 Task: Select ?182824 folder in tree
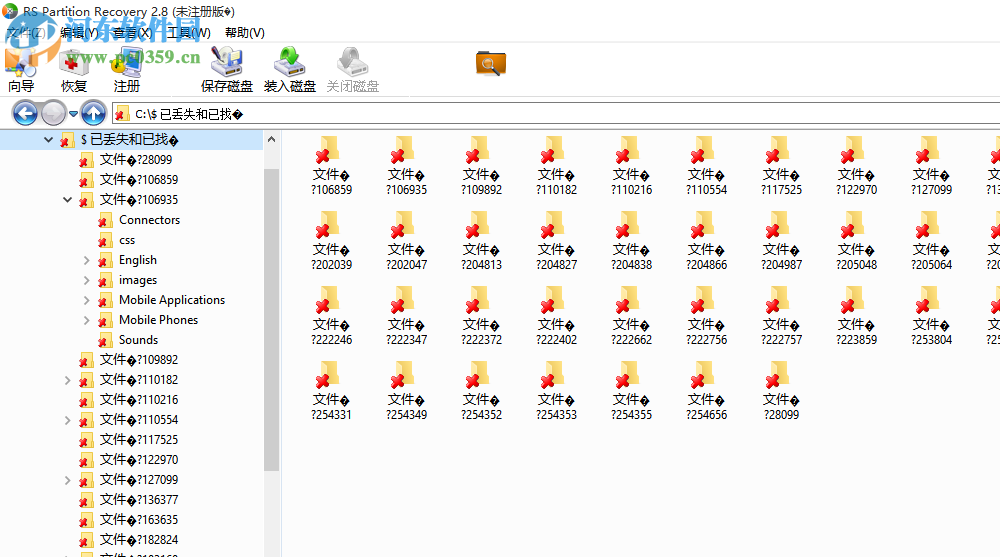tap(139, 540)
